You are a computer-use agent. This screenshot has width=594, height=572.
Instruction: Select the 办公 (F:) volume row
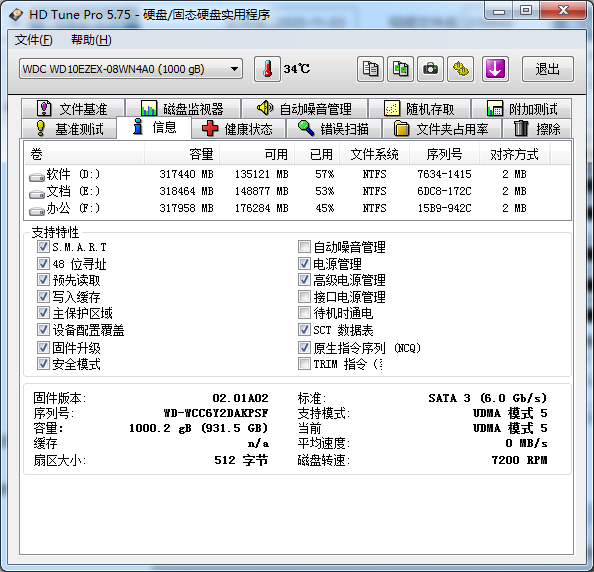297,208
